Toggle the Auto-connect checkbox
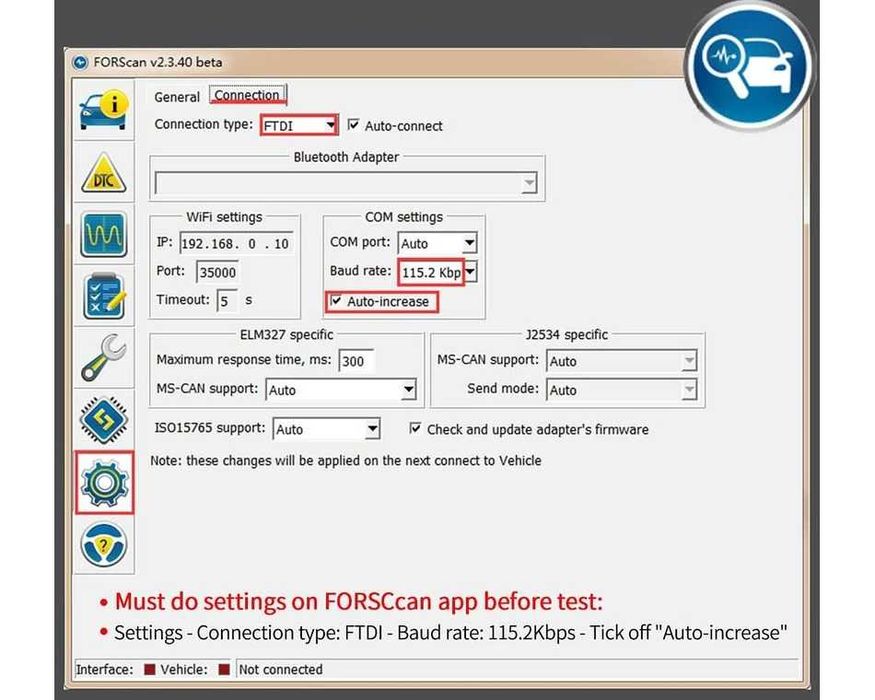The height and width of the screenshot is (700, 875). tap(353, 124)
